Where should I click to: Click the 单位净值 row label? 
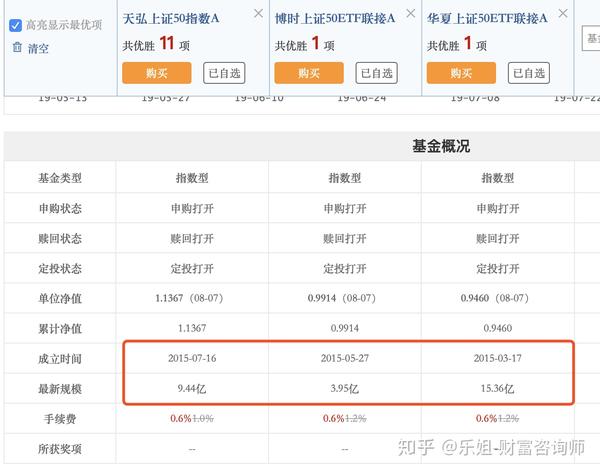[x=60, y=298]
